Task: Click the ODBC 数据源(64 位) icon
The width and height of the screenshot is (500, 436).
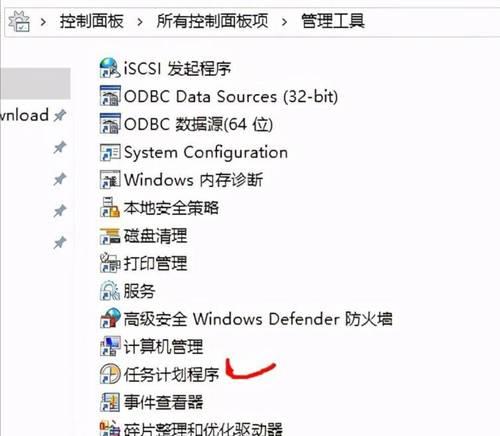Action: coord(110,124)
